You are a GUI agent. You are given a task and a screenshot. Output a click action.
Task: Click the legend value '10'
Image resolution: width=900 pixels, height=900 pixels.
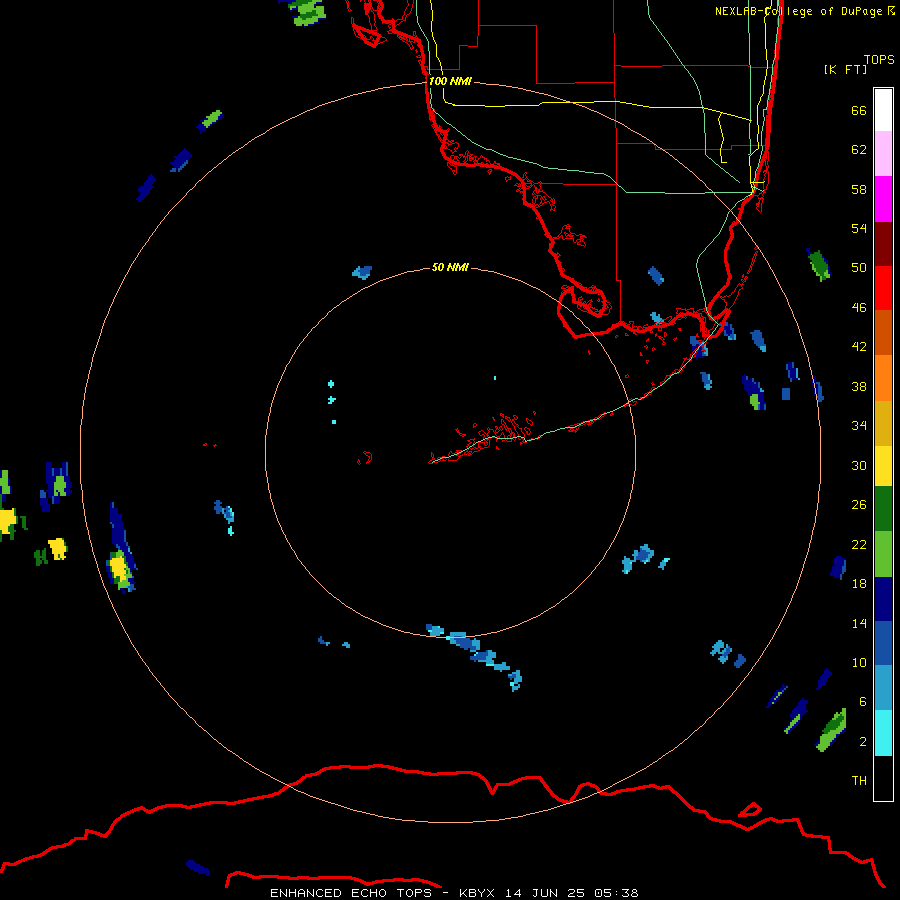pos(859,662)
